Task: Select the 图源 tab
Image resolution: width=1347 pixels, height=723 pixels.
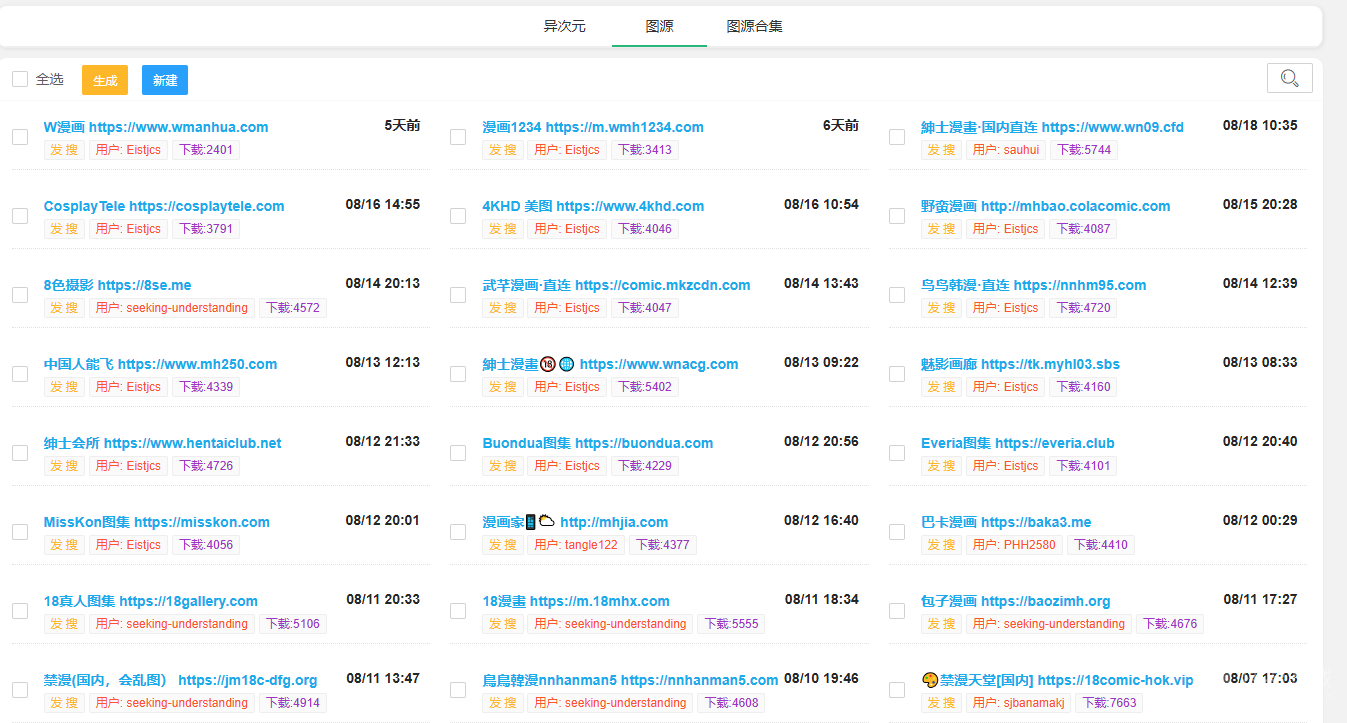Action: coord(660,26)
